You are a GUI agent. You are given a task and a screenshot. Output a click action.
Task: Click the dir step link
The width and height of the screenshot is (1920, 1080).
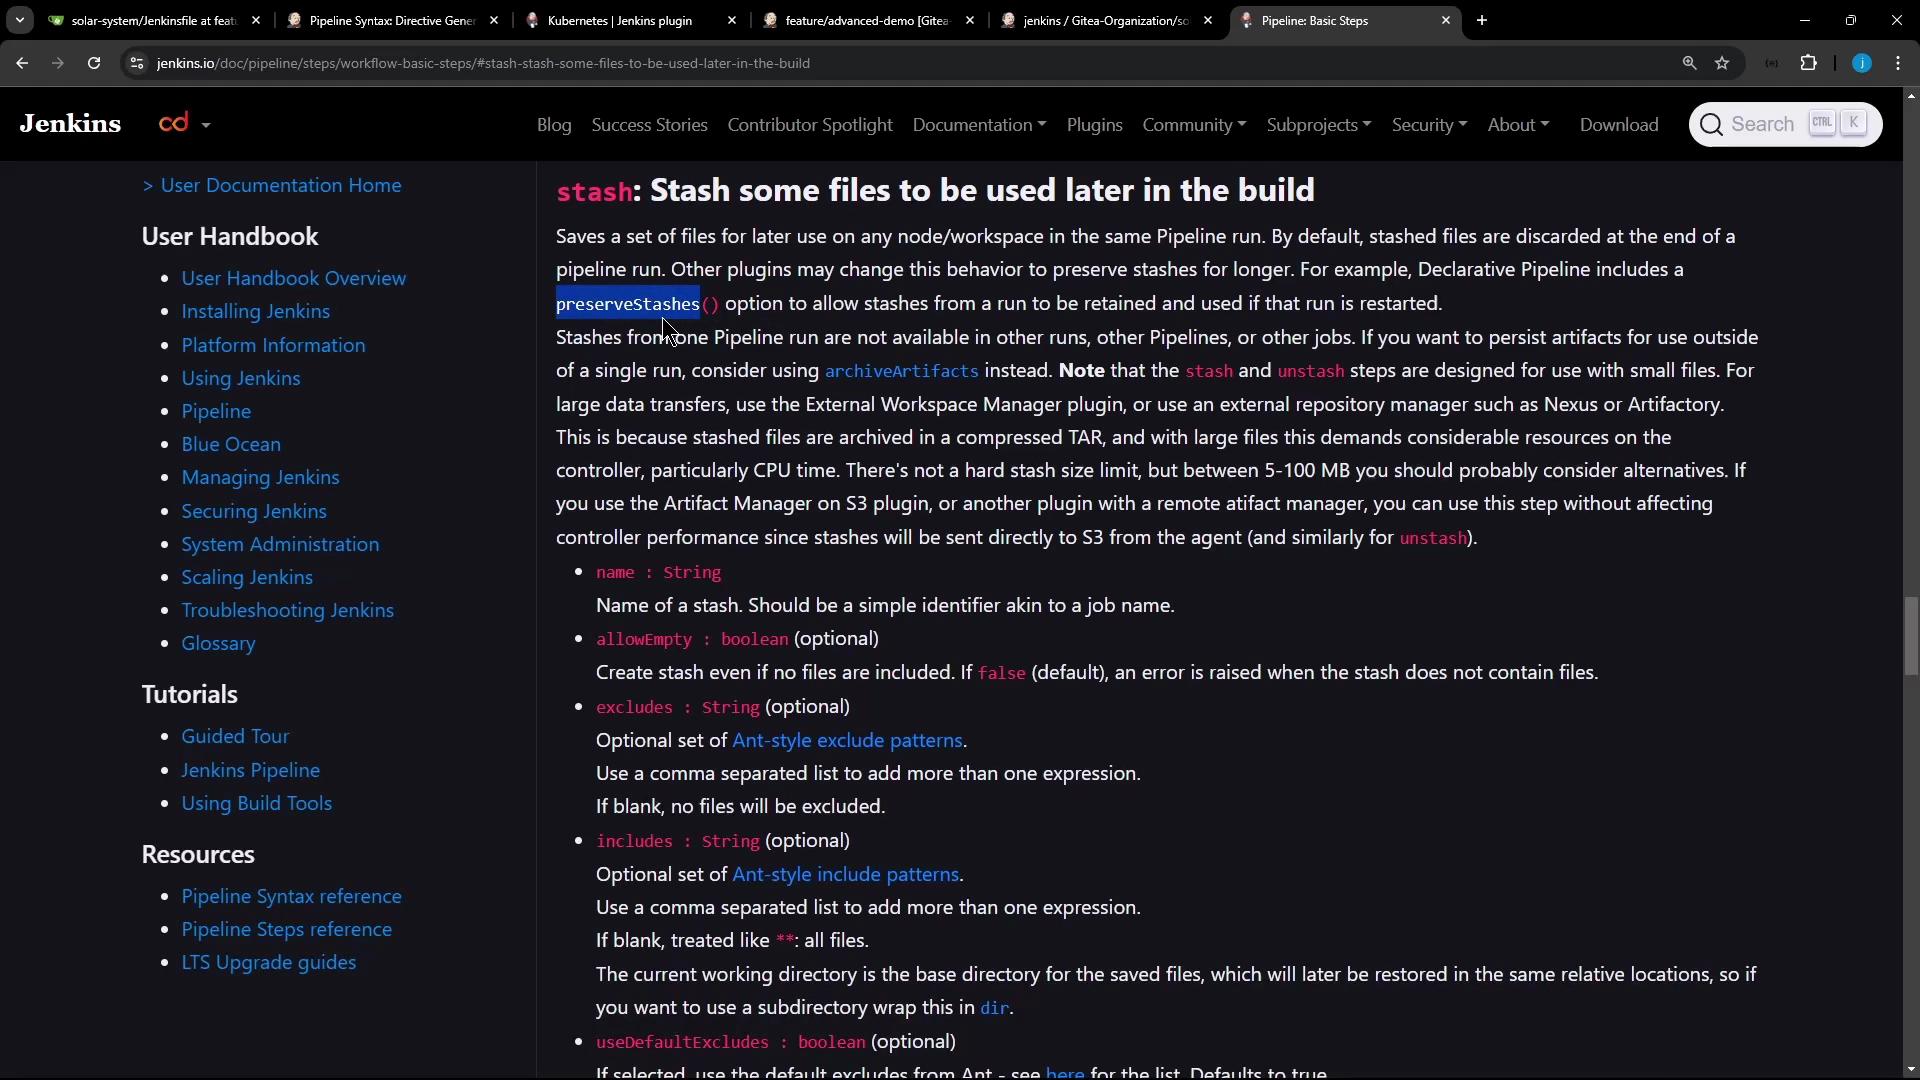(994, 1008)
